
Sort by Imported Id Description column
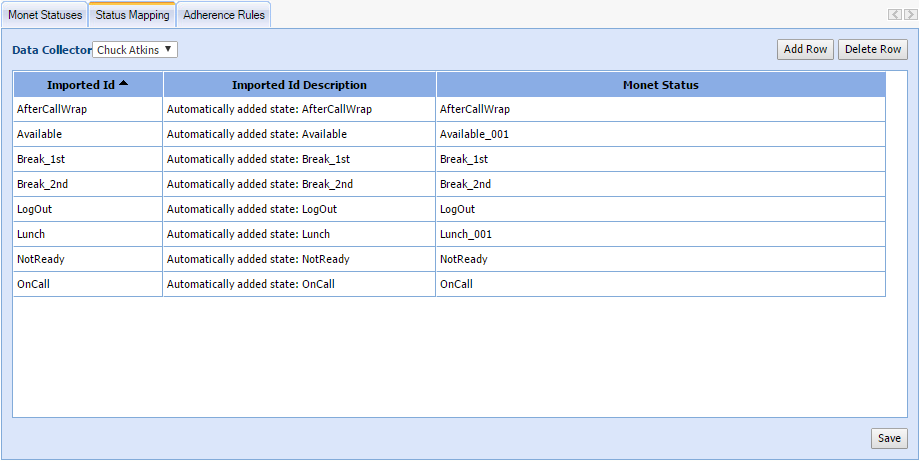[299, 85]
